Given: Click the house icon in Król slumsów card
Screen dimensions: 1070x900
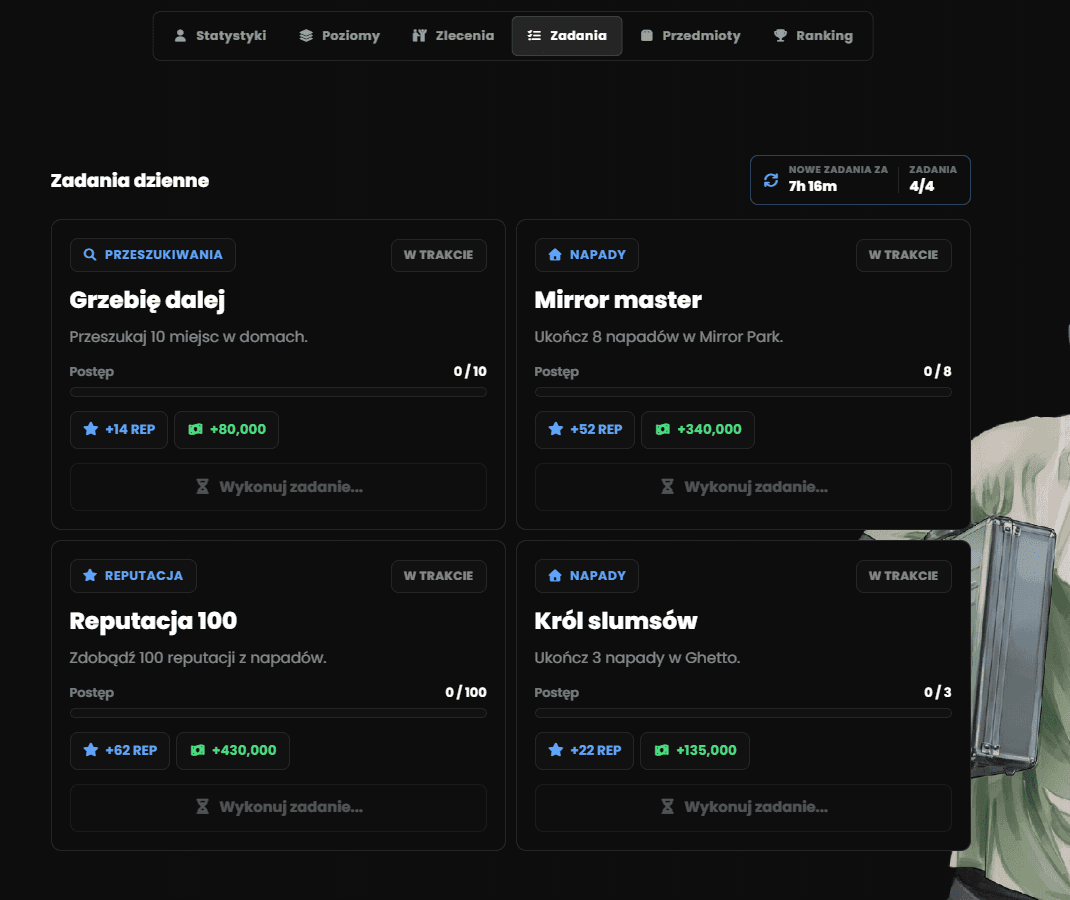Looking at the screenshot, I should pos(555,575).
